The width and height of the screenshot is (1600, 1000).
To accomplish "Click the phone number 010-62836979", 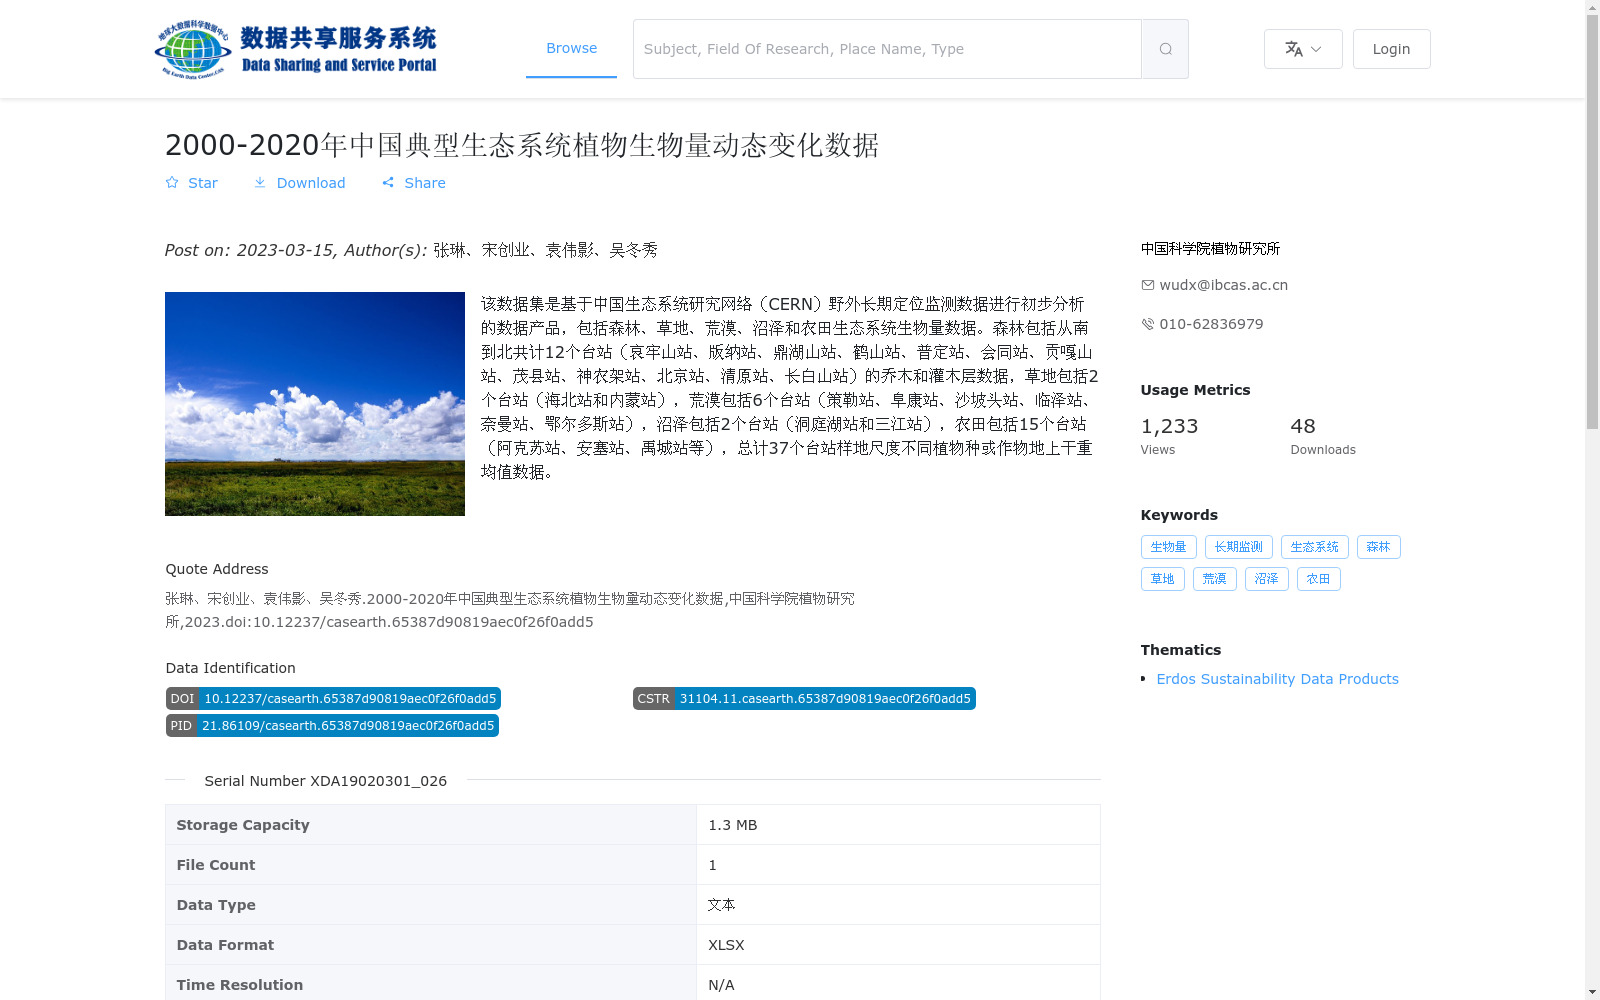I will click(1211, 324).
